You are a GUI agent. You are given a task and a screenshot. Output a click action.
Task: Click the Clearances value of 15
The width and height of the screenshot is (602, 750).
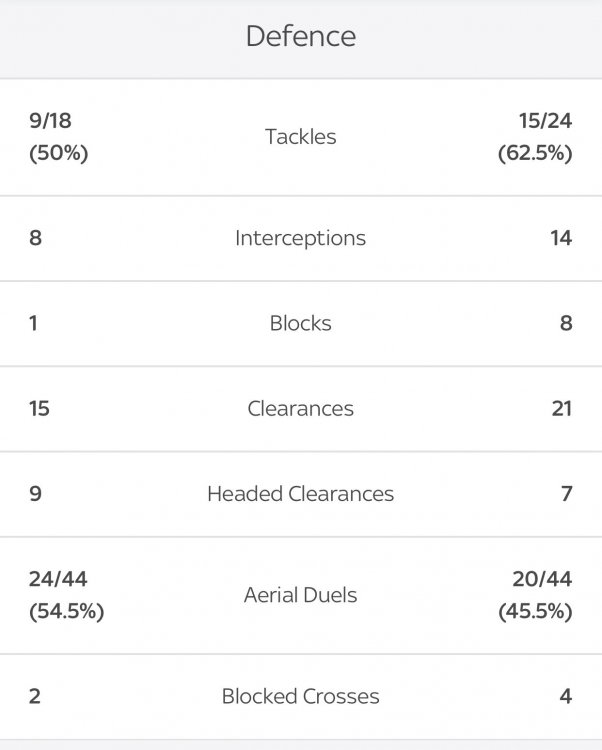(40, 408)
